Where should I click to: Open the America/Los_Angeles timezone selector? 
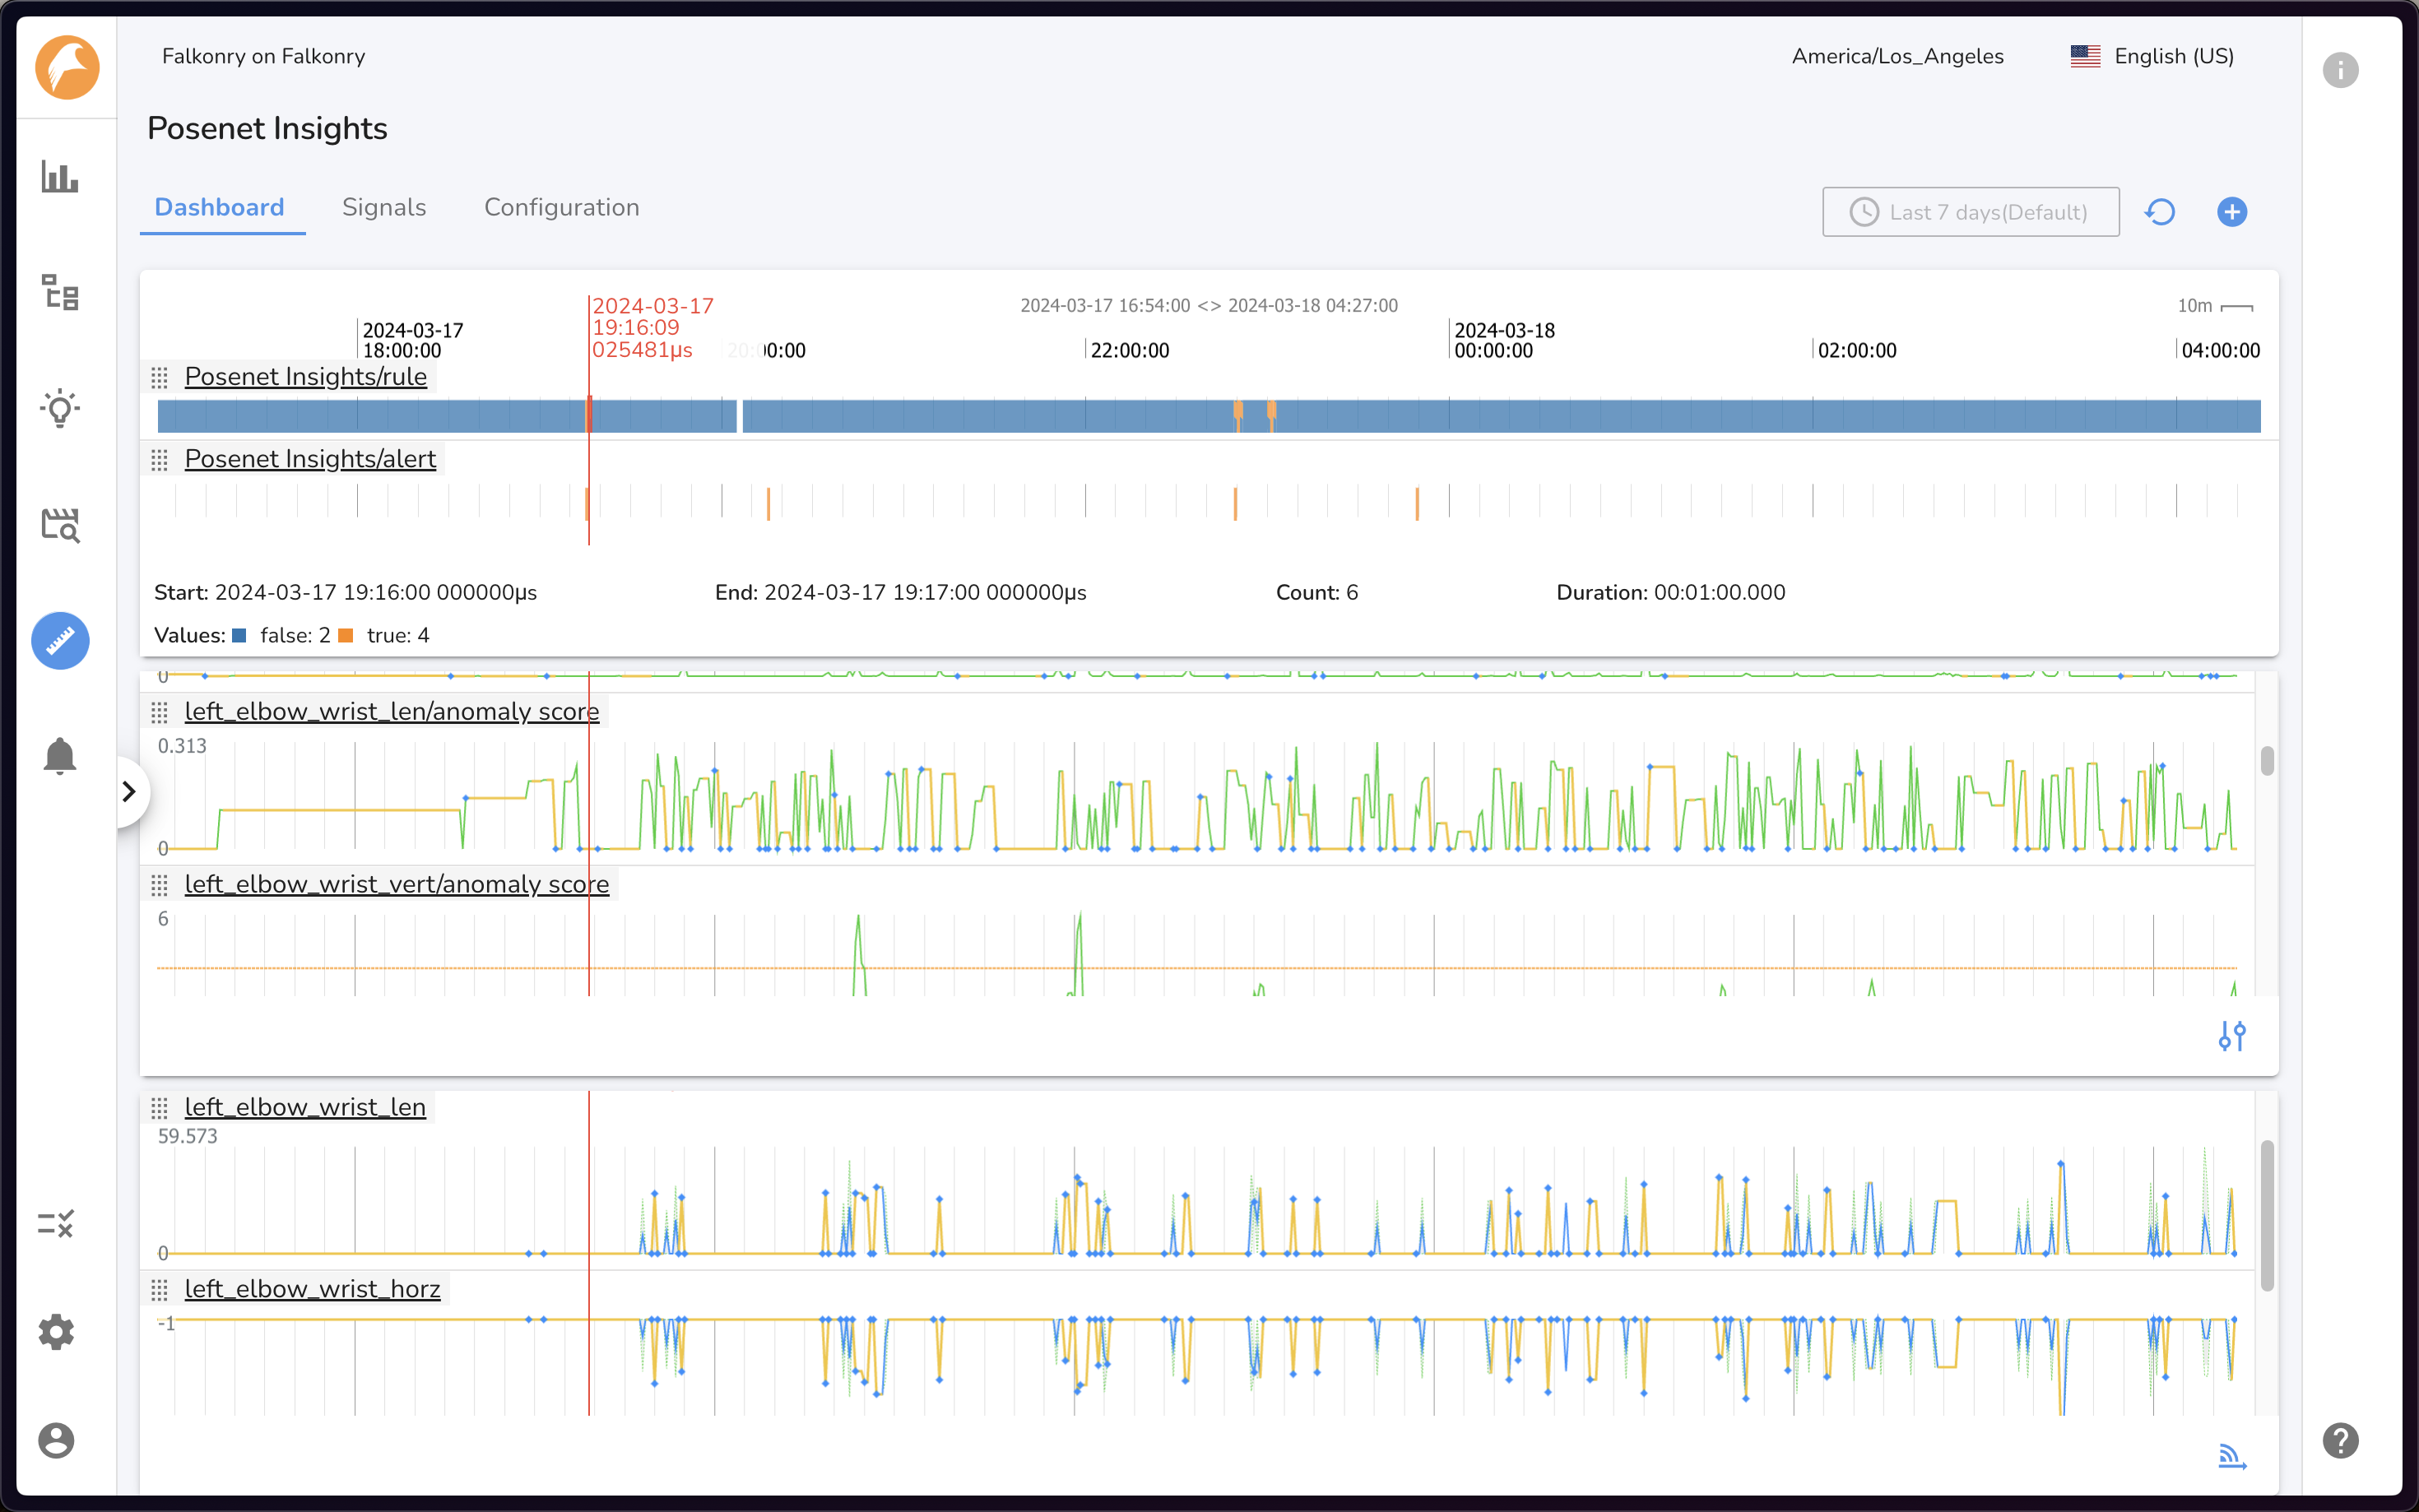(1897, 56)
